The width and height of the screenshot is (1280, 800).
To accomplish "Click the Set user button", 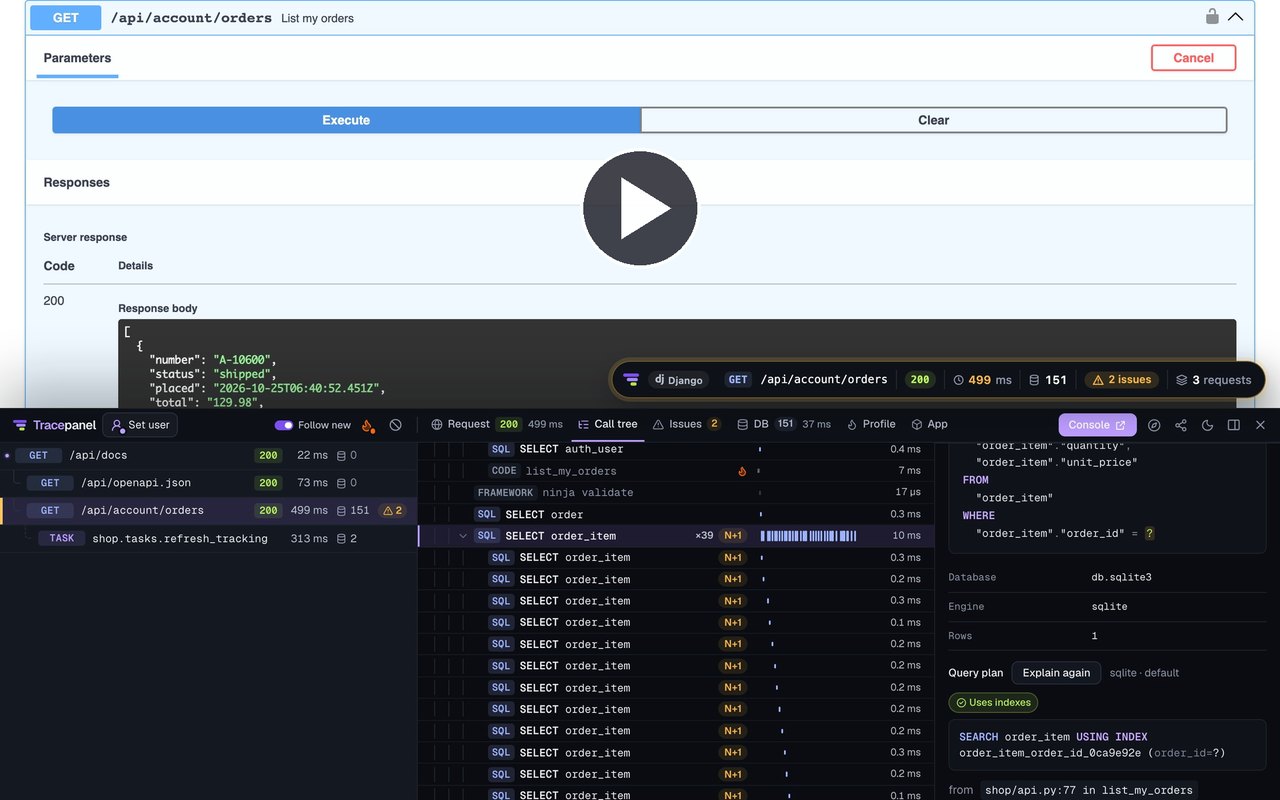I will [140, 425].
